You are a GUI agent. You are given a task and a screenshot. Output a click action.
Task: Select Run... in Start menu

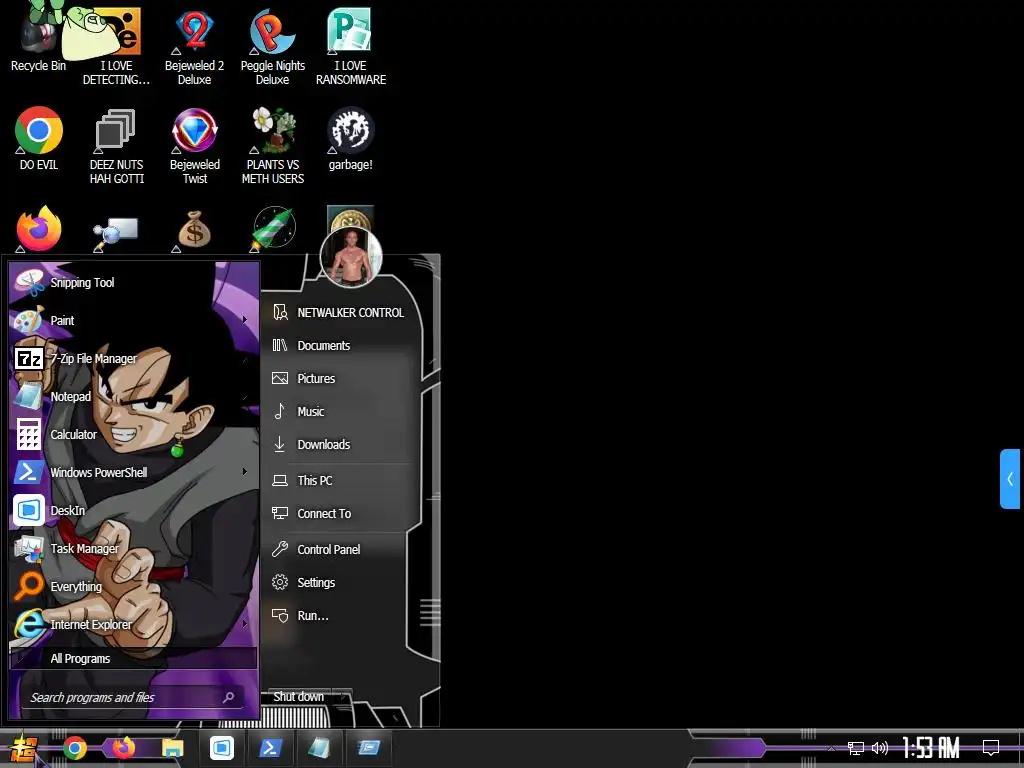[x=340, y=616]
